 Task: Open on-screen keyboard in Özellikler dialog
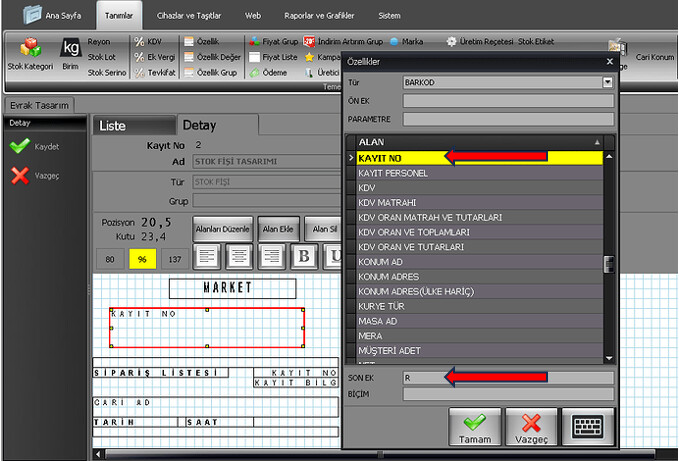[x=588, y=427]
